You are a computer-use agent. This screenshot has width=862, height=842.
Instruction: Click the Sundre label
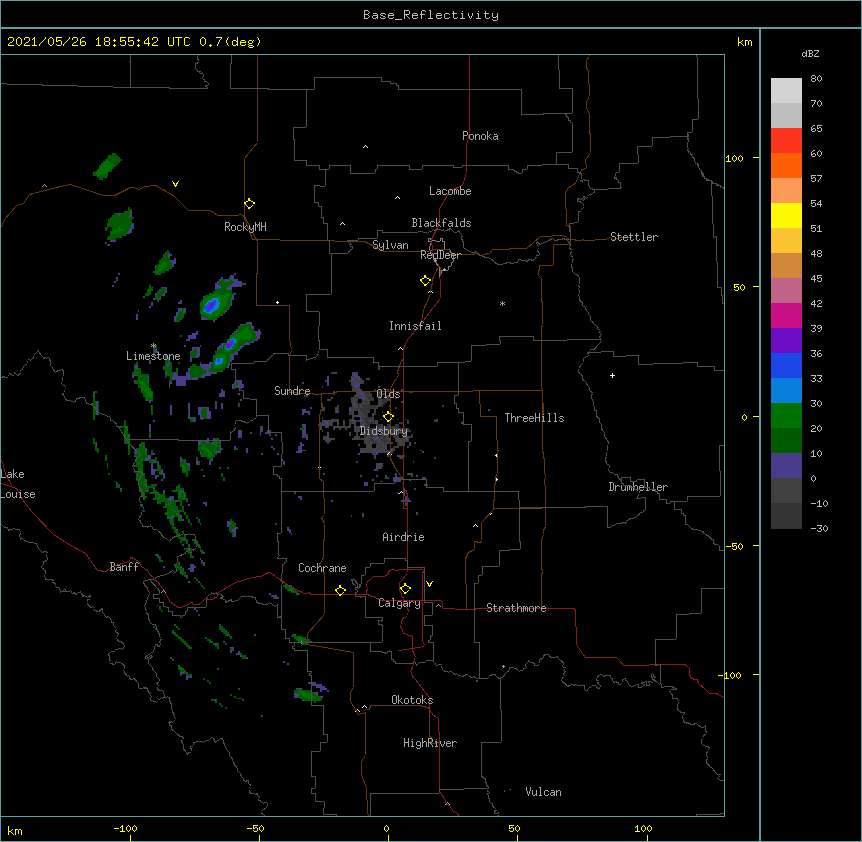(x=292, y=391)
